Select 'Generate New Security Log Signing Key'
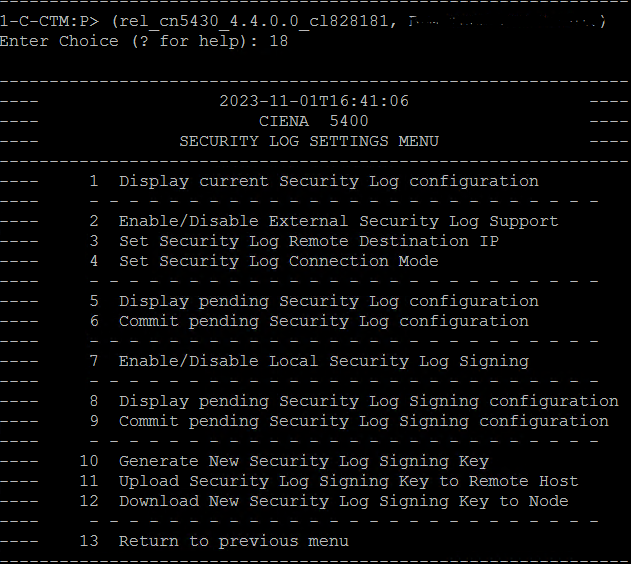Viewport: 631px width, 564px height. pos(304,461)
